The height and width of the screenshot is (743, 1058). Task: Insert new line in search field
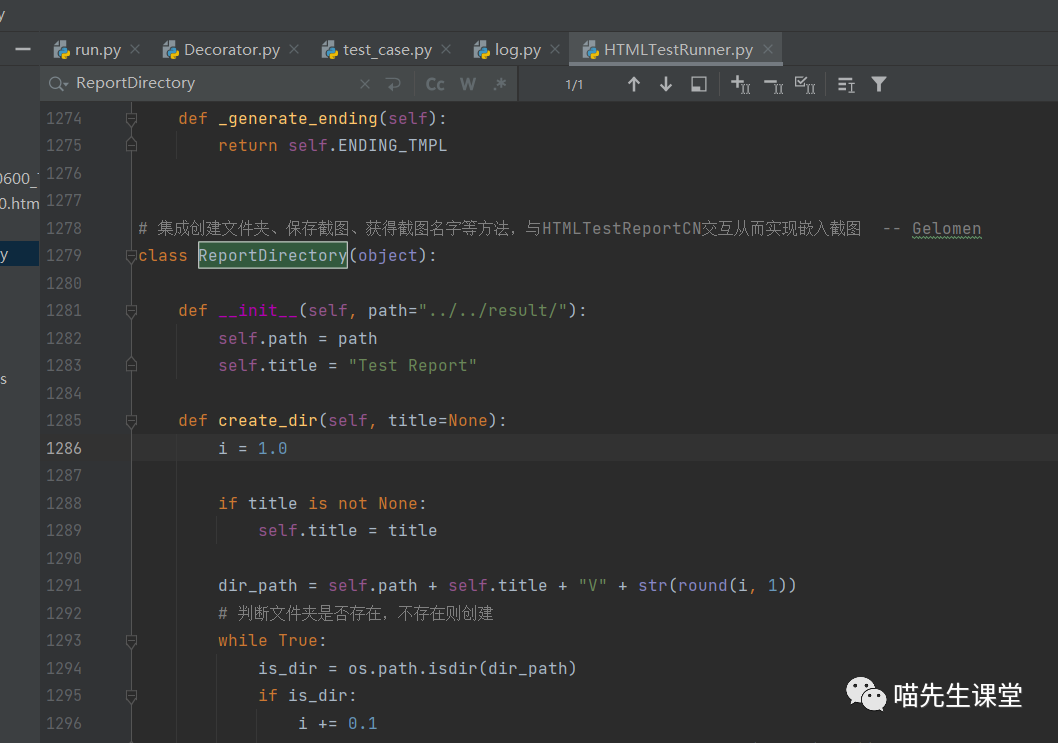point(393,84)
